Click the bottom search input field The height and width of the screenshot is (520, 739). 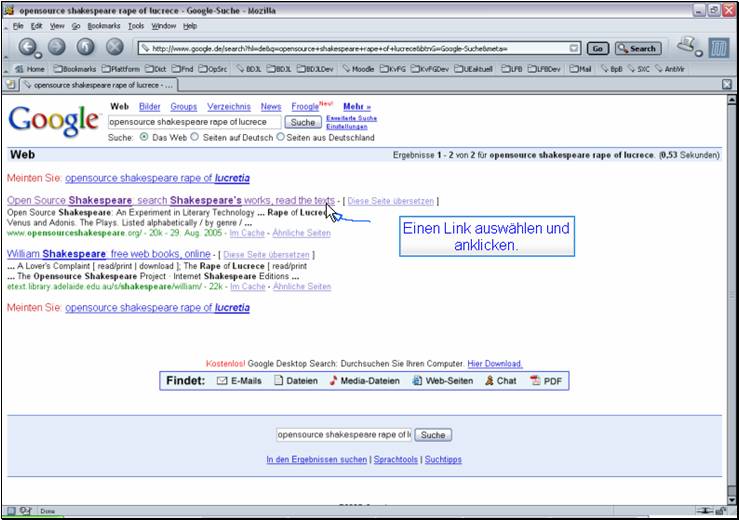[x=343, y=435]
